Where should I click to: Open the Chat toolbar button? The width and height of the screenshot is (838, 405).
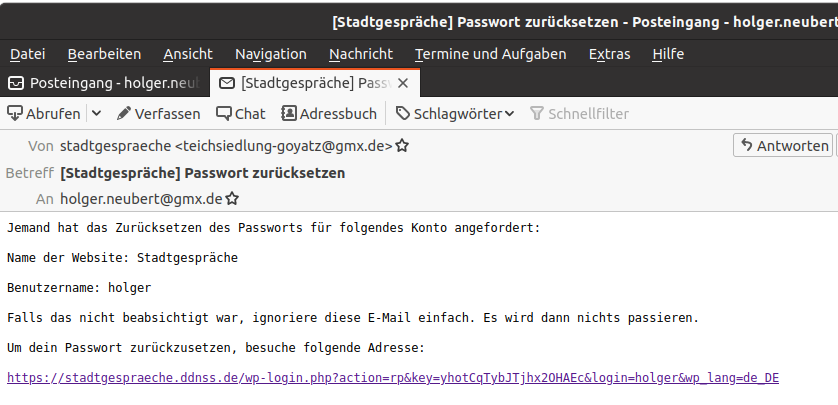241,114
